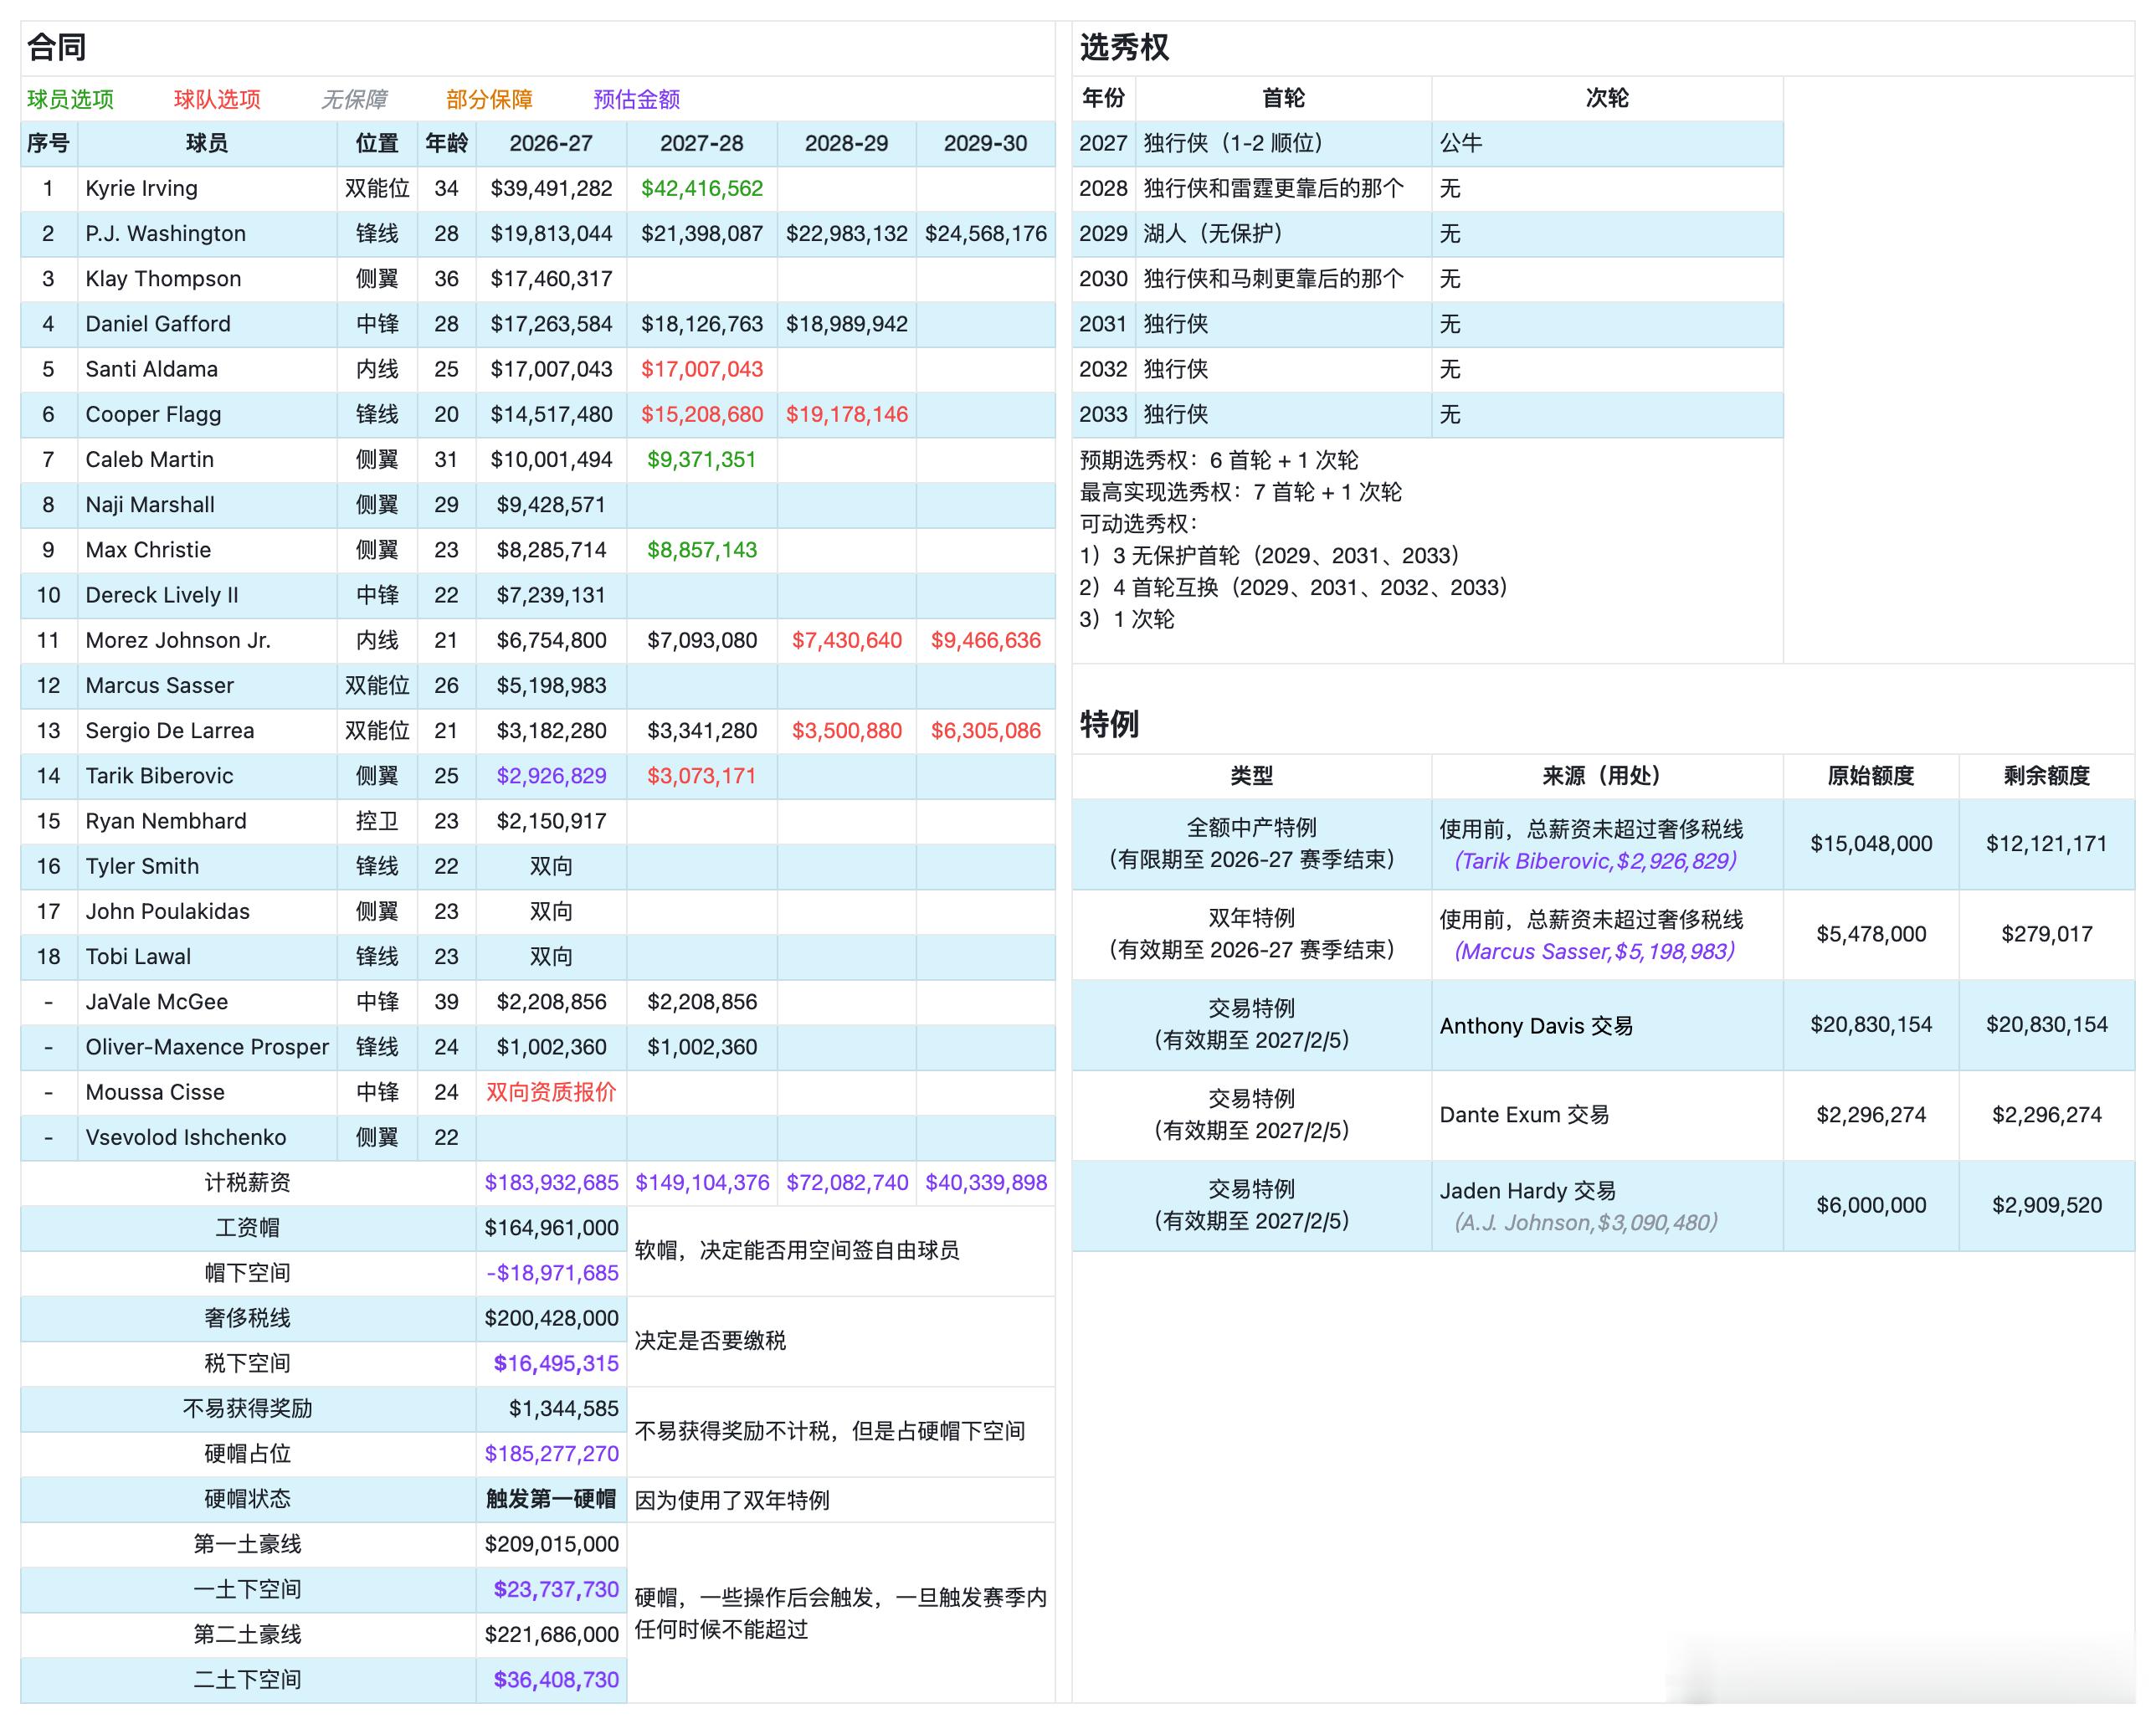2156x1724 pixels.
Task: Click Marcus Sasser's $5,198,983 salary cell
Action: point(551,685)
